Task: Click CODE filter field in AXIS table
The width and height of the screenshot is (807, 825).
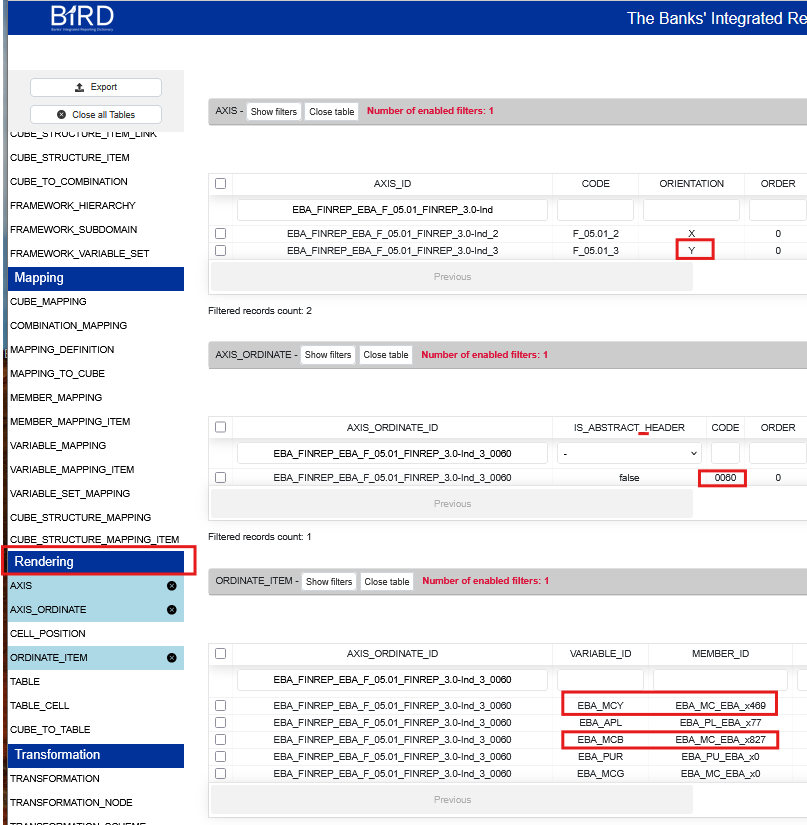Action: (596, 210)
